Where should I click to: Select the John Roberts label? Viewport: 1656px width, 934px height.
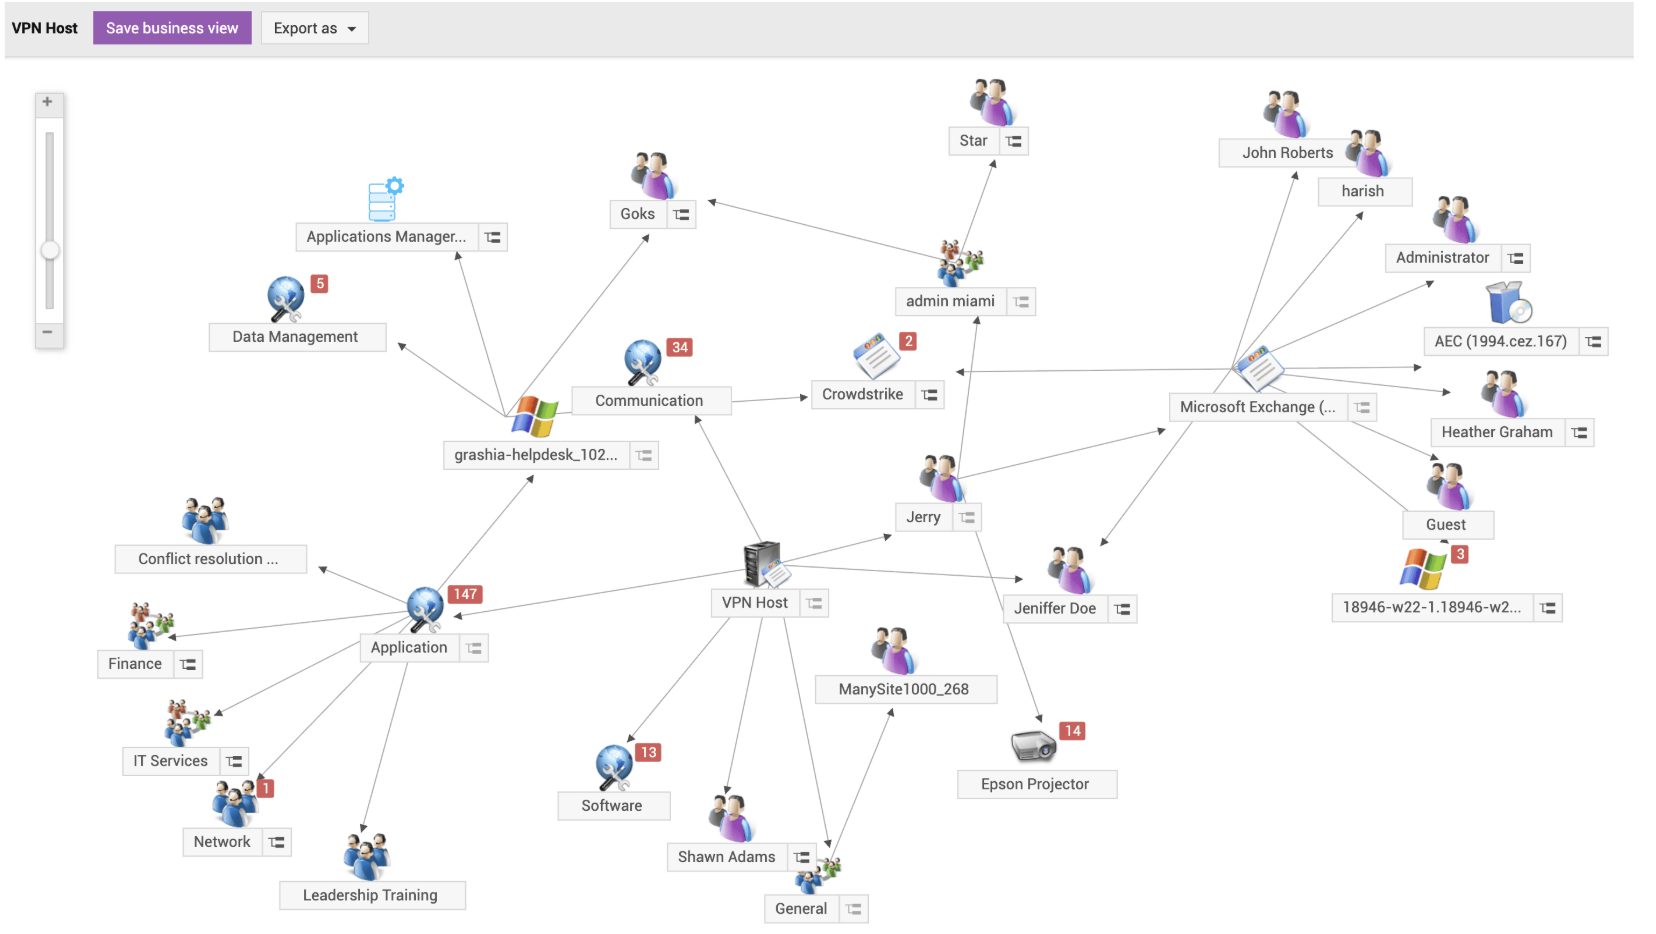1287,153
